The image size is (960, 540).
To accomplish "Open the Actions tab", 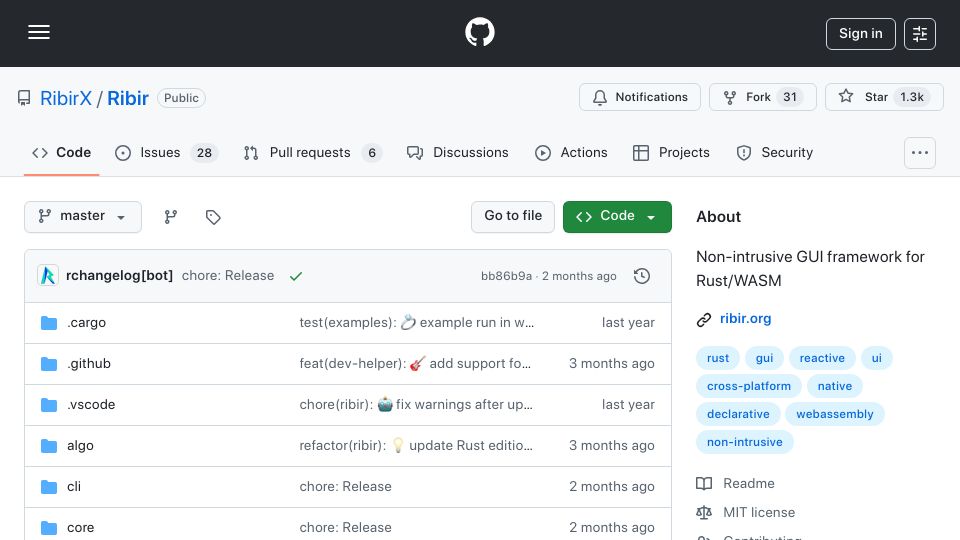I will [x=571, y=152].
